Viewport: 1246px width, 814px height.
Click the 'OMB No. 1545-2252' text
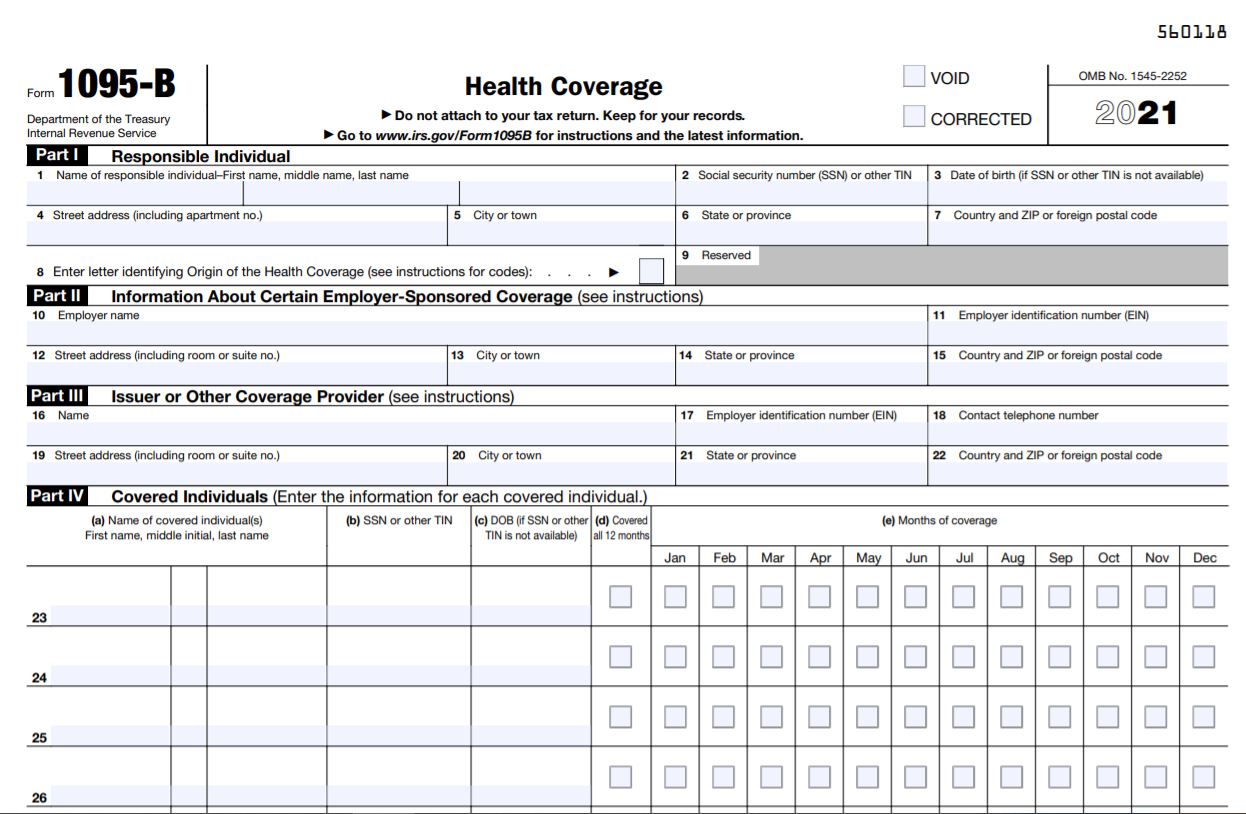[x=1133, y=76]
